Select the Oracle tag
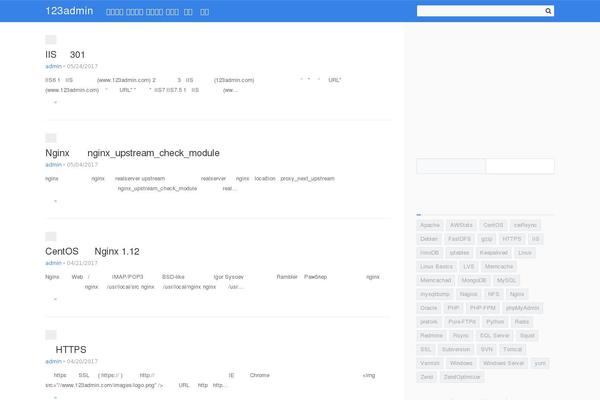600x400 pixels. point(429,308)
